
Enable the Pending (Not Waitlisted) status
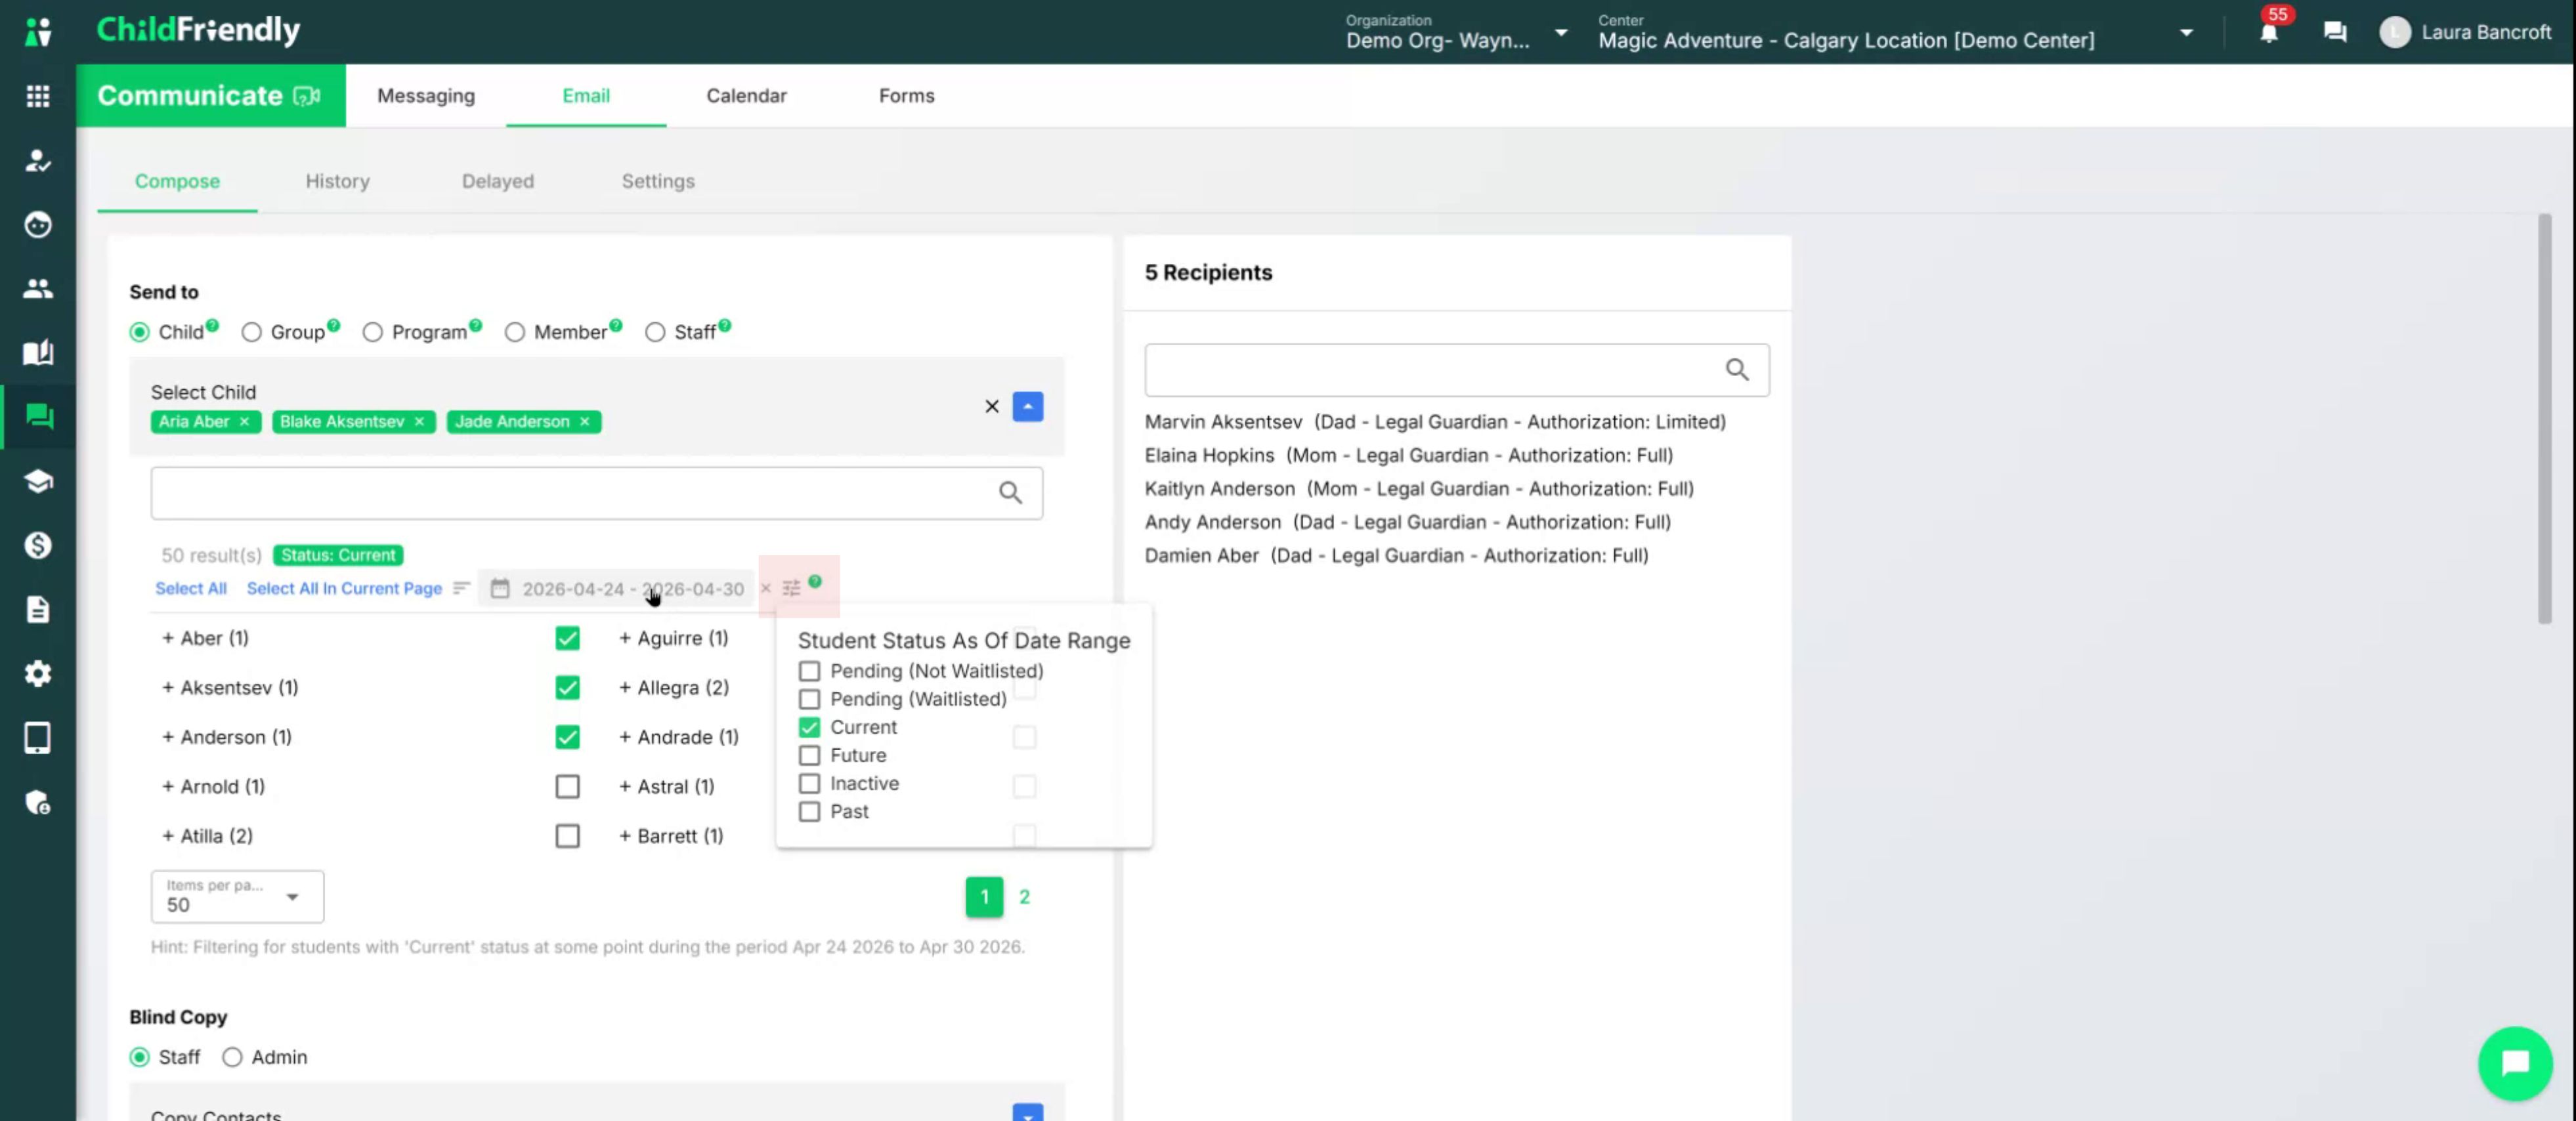809,671
